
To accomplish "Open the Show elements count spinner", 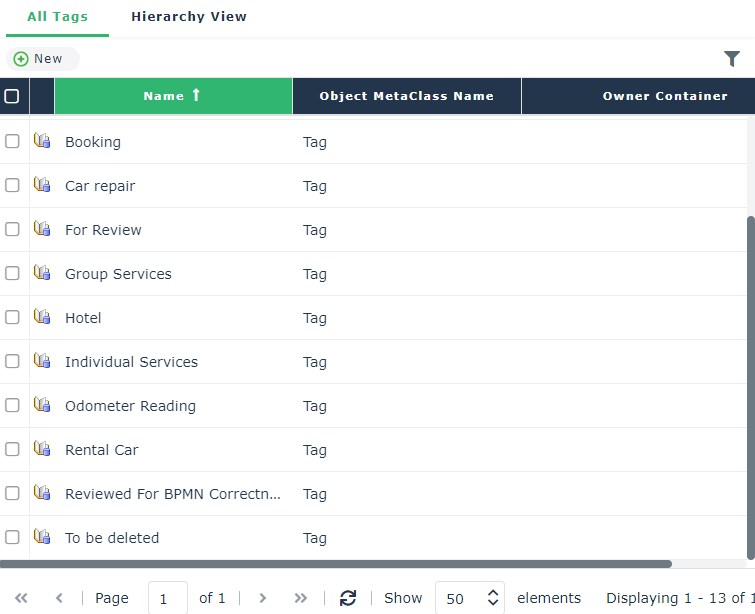I will pyautogui.click(x=492, y=598).
